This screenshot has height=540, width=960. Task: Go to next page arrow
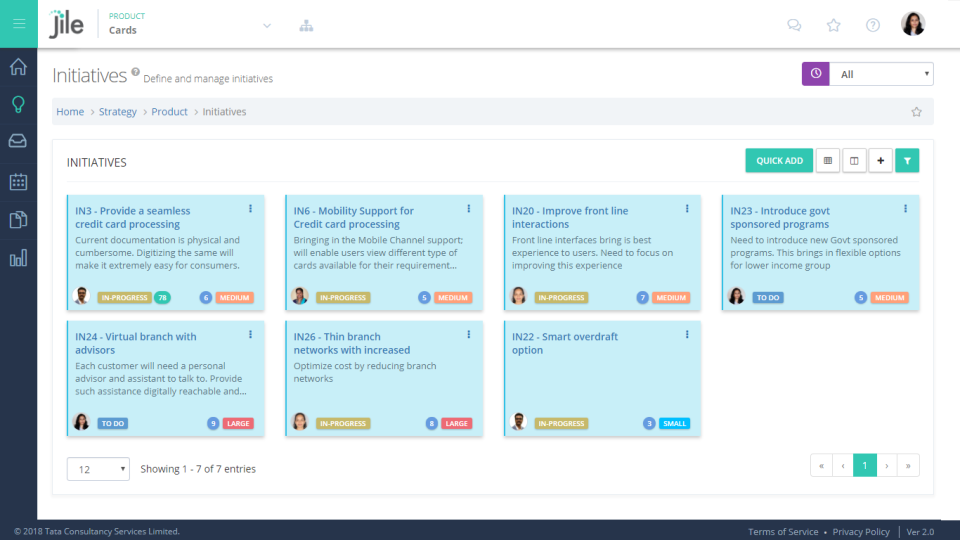click(887, 465)
